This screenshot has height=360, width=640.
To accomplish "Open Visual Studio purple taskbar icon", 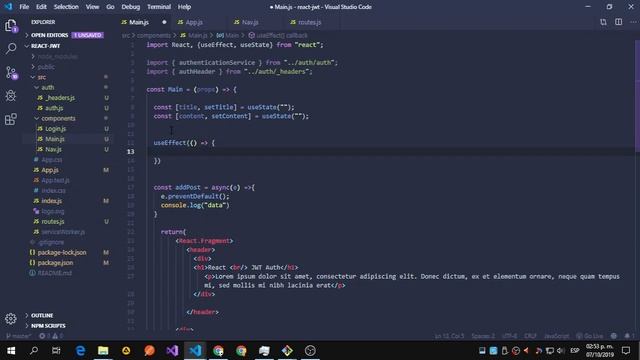I will pos(172,351).
